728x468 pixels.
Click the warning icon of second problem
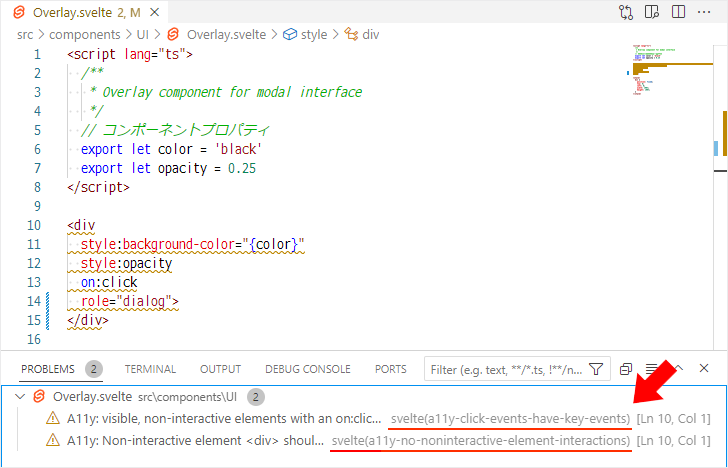coord(53,441)
